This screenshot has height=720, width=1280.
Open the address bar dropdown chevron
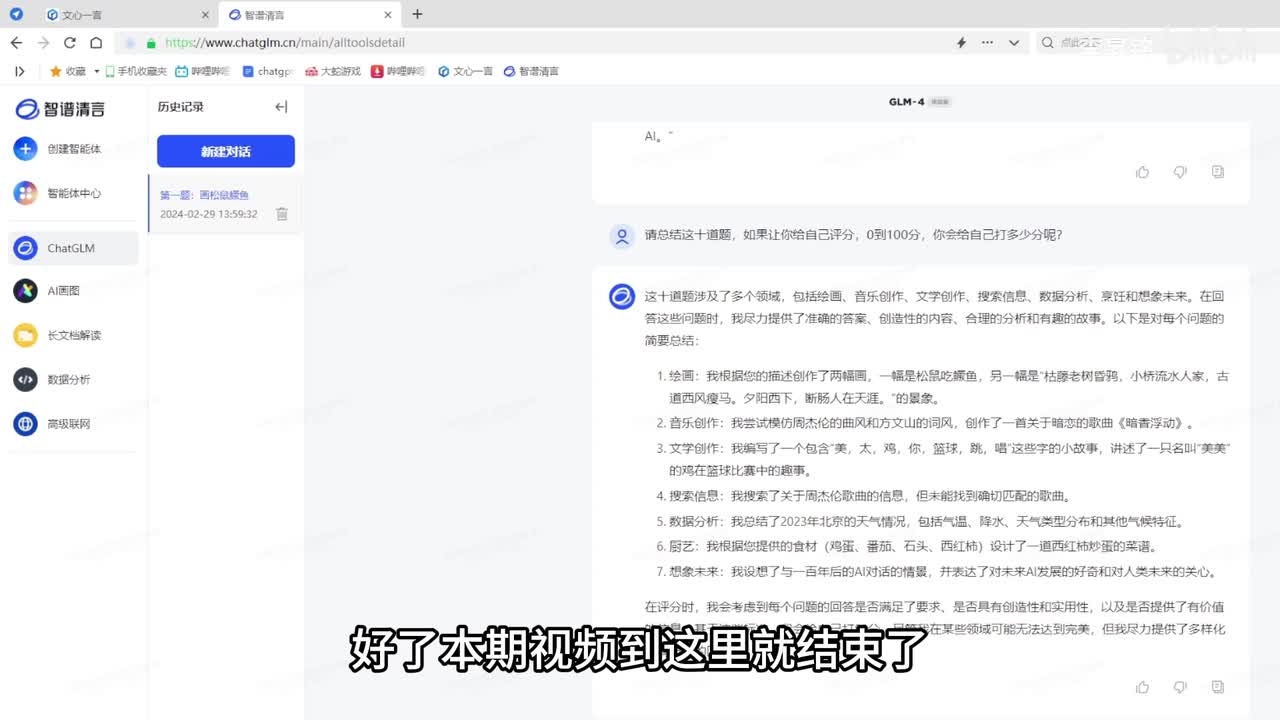point(1014,43)
